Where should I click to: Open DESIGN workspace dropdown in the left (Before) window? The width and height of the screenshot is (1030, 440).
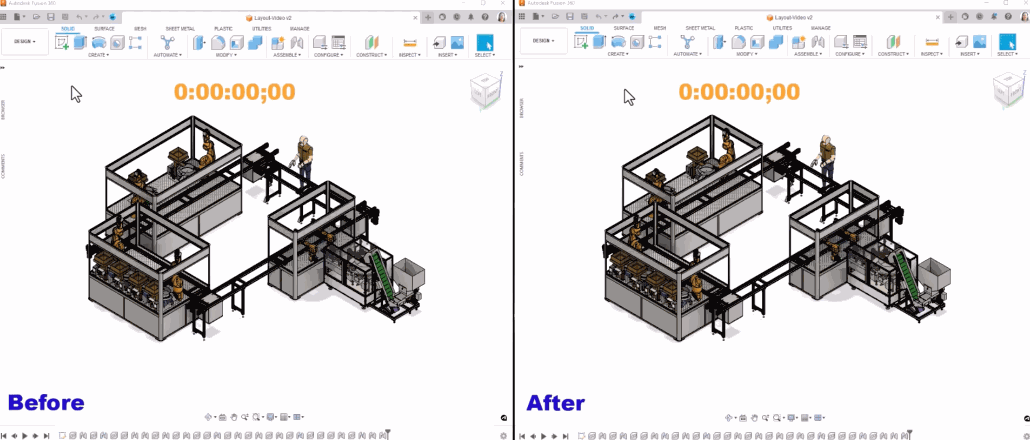[25, 41]
